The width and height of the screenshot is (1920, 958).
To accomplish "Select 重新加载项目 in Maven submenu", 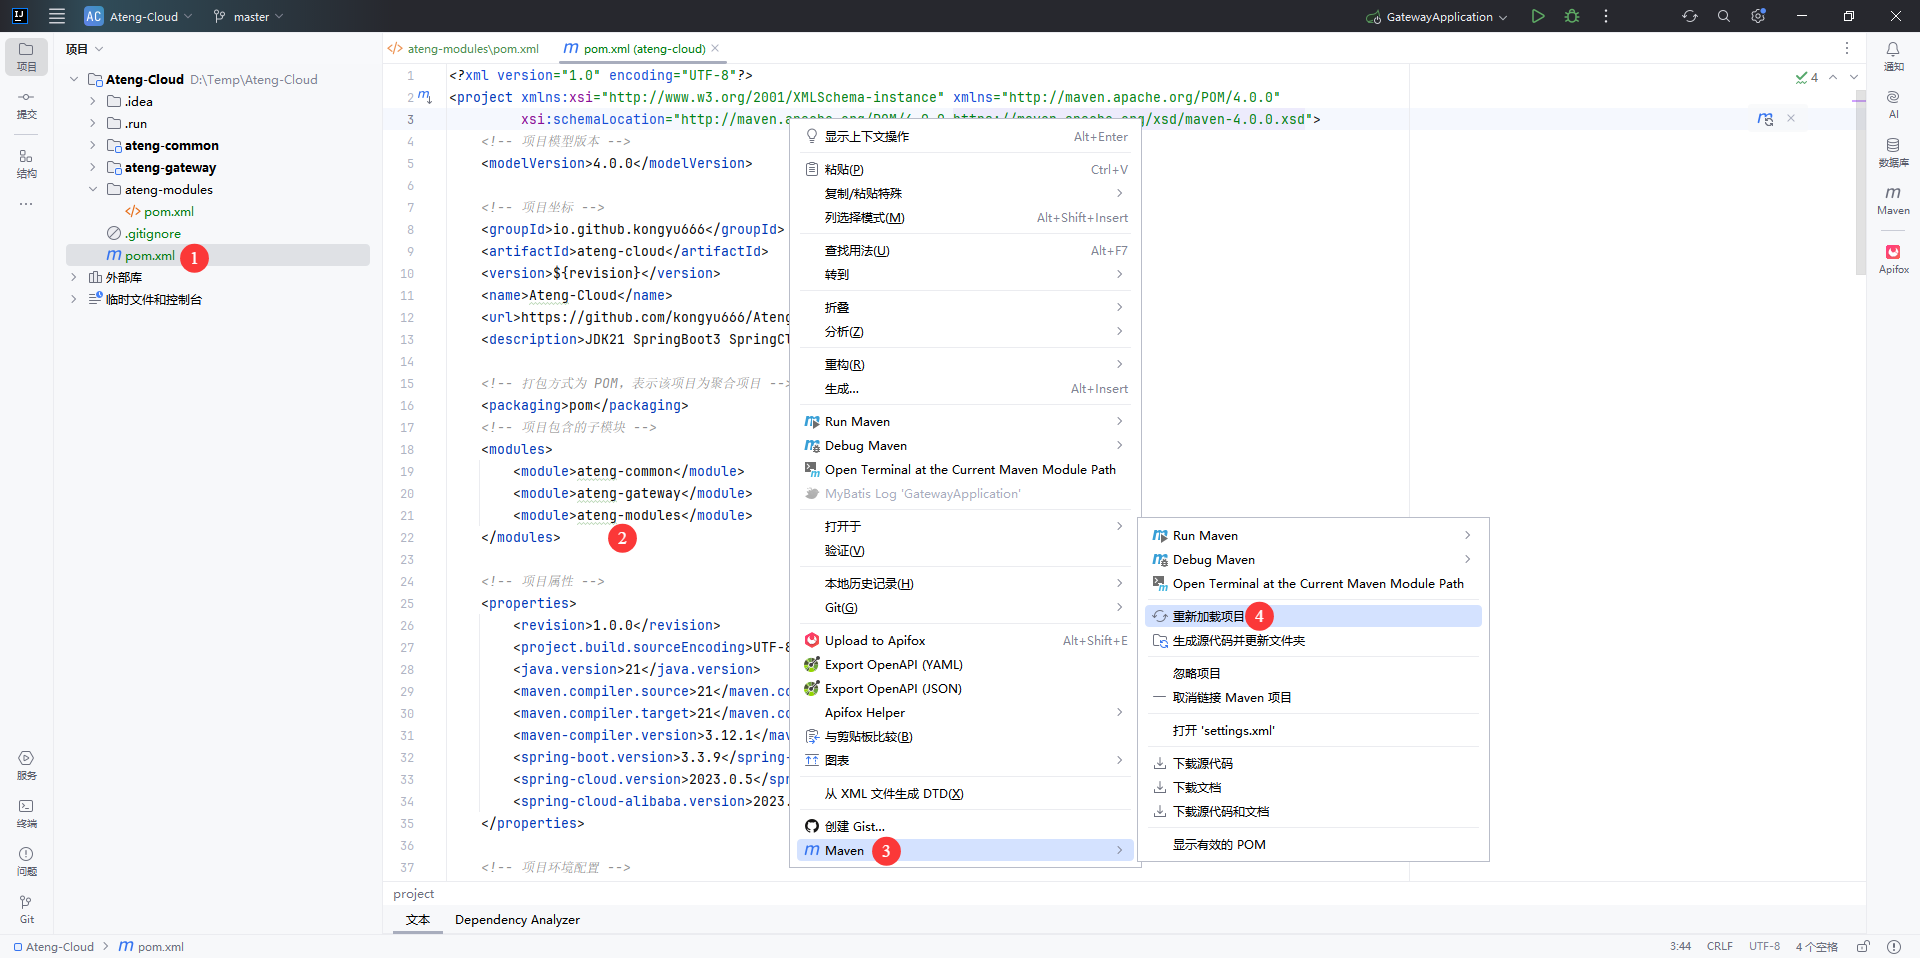I will 1208,616.
